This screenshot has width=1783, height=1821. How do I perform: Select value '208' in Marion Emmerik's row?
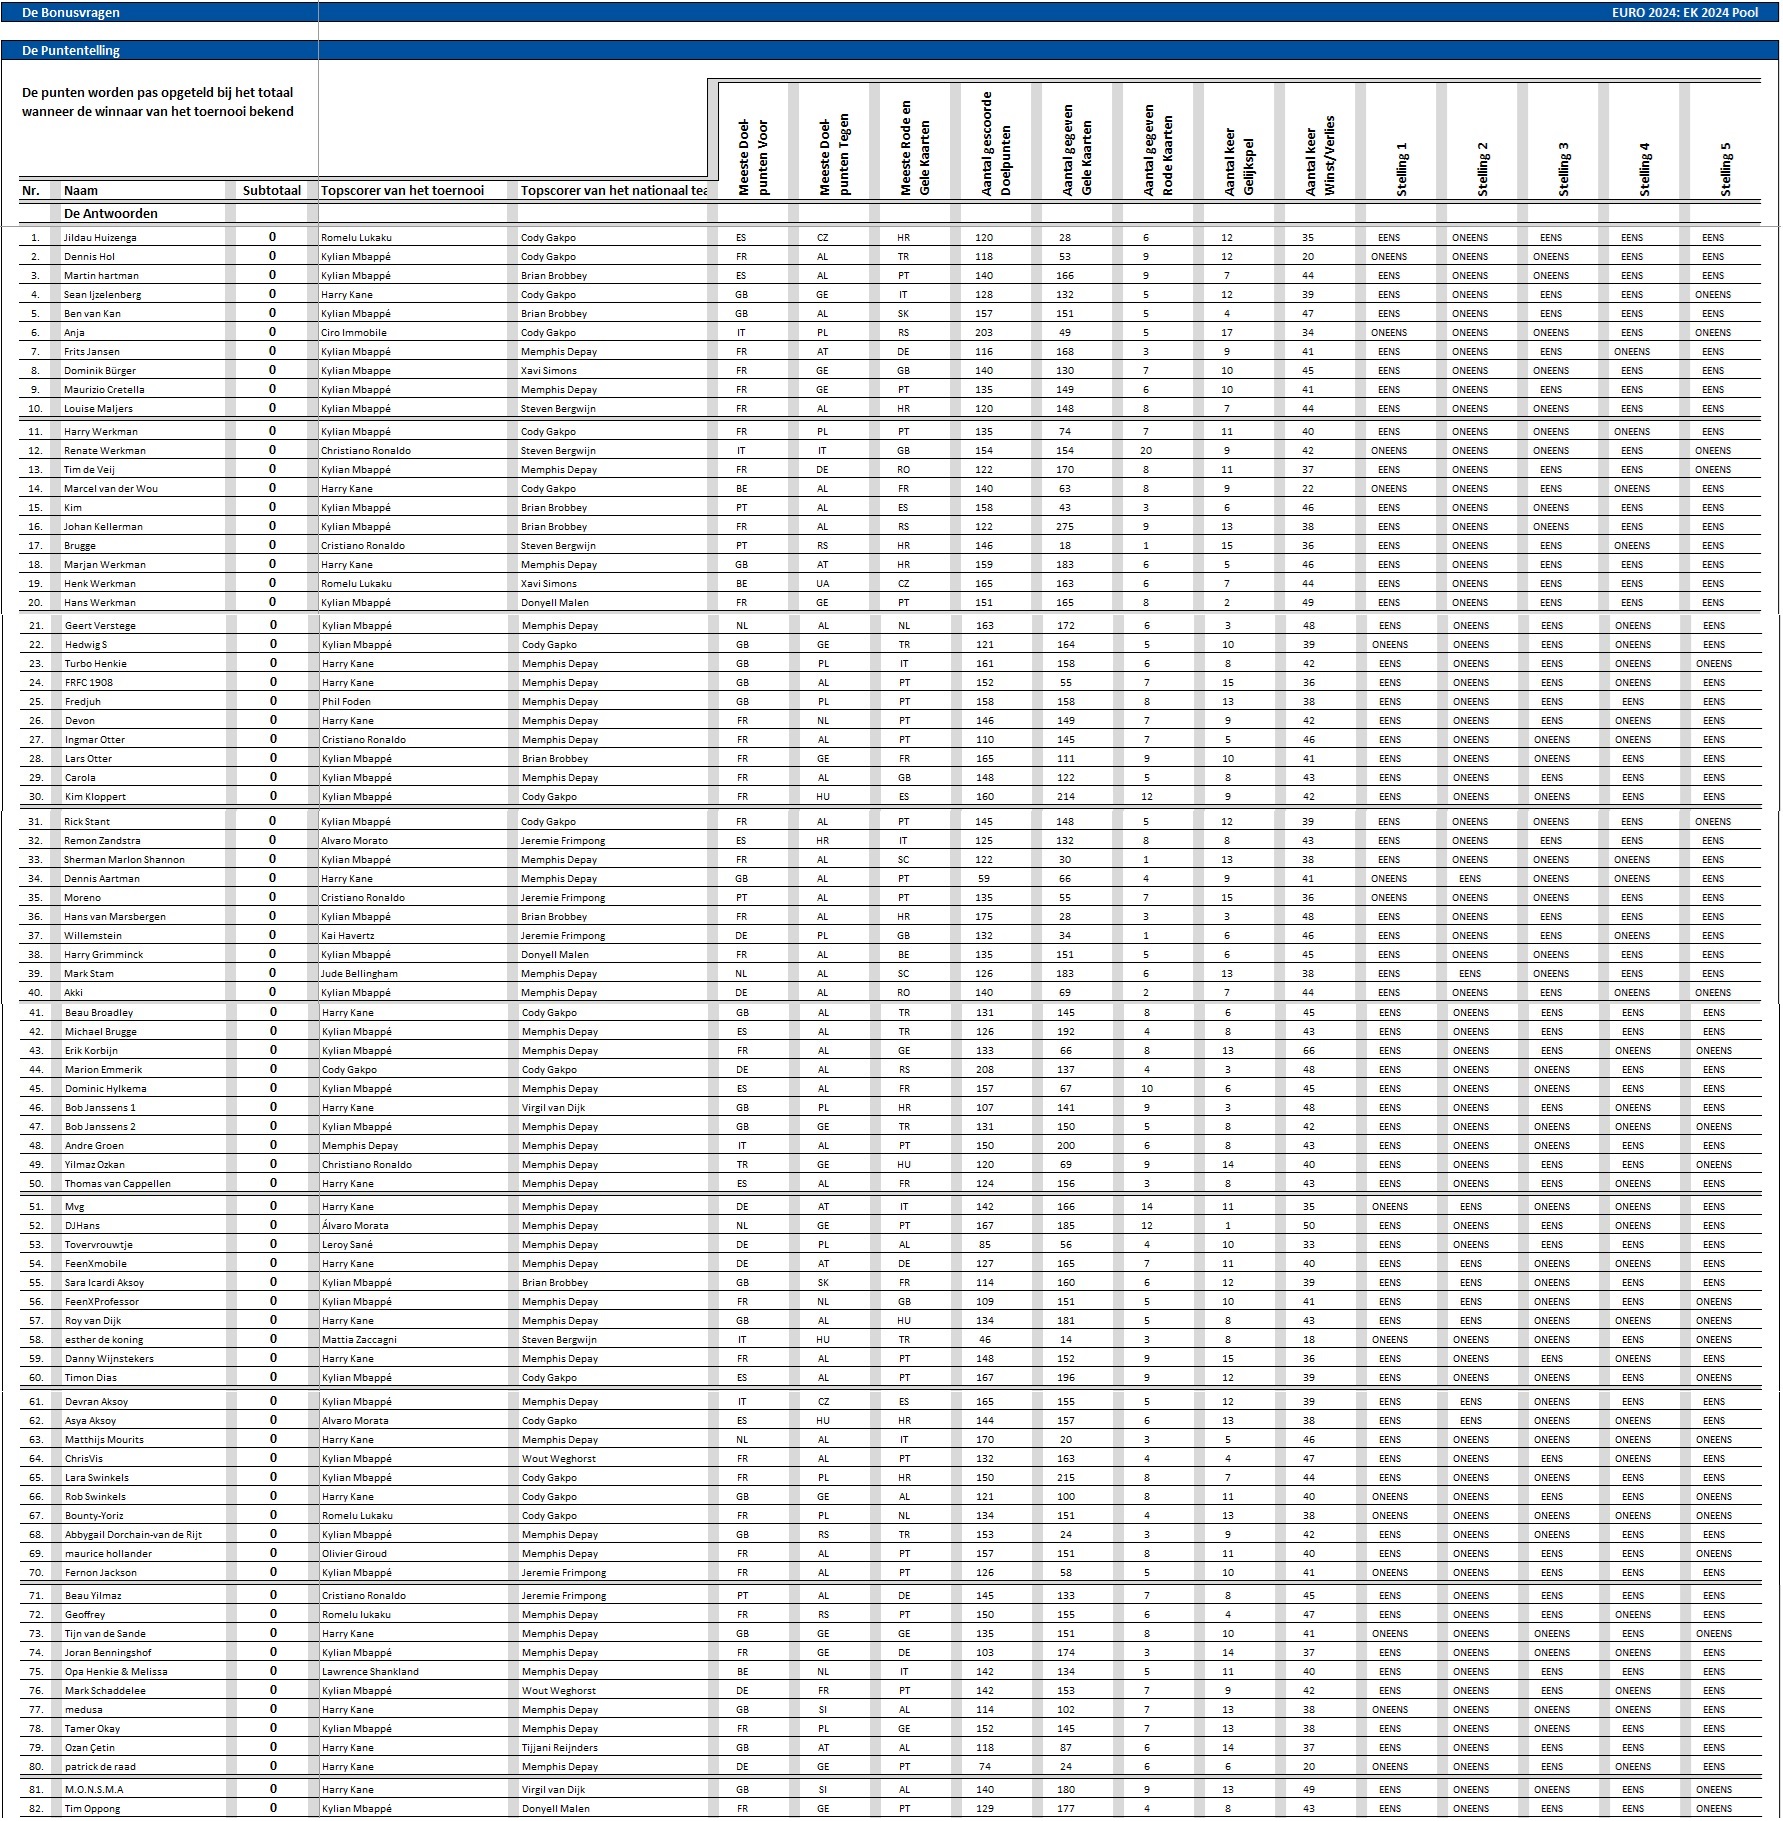[x=985, y=1070]
